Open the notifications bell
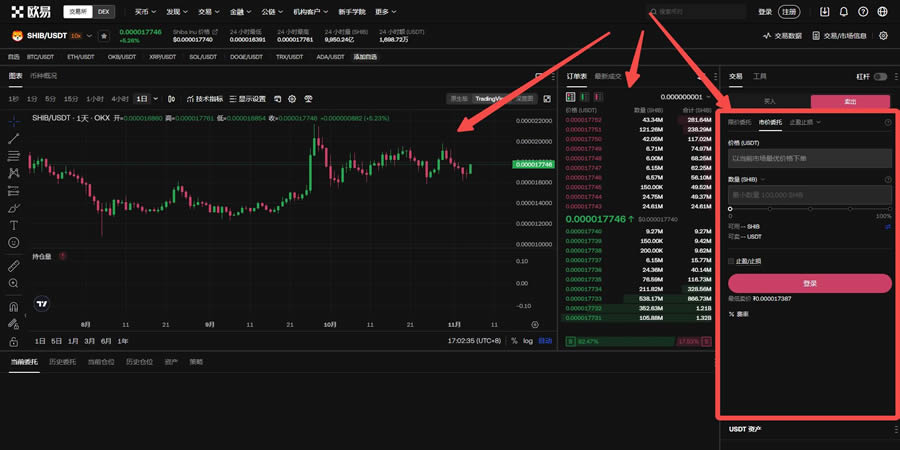The height and width of the screenshot is (450, 900). point(844,12)
